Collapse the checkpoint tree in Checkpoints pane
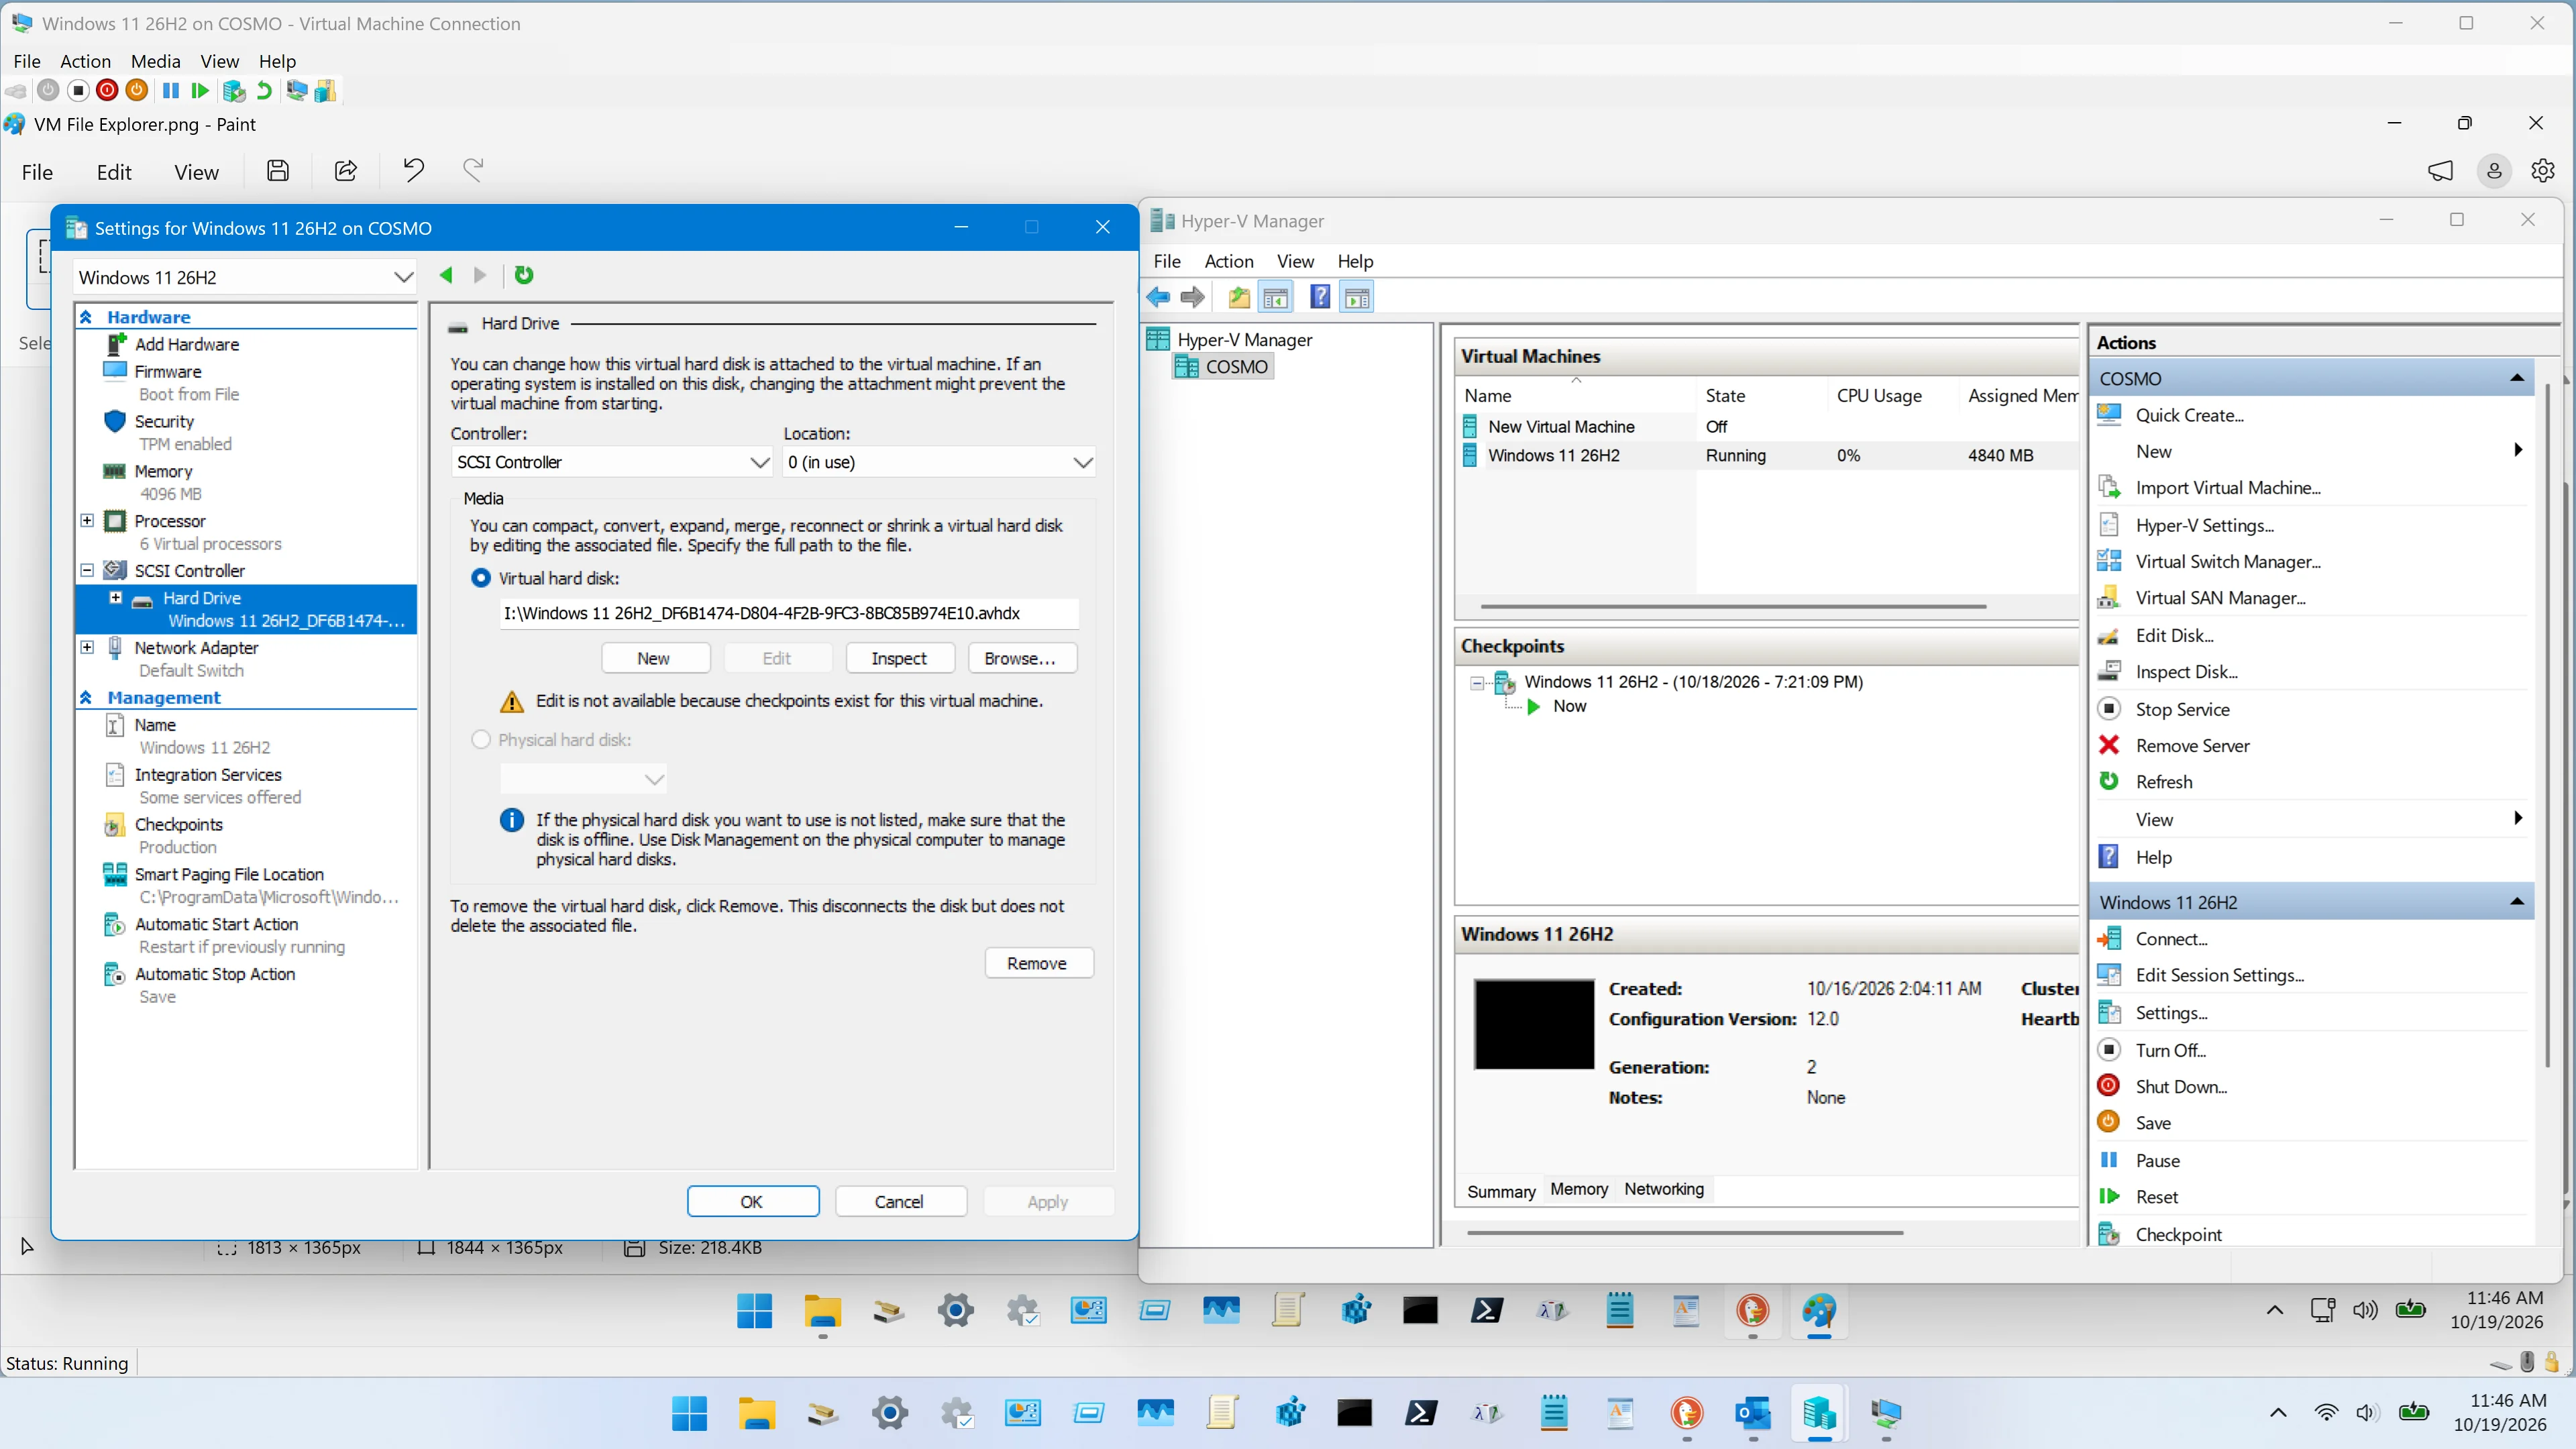The width and height of the screenshot is (2576, 1449). pos(1477,683)
